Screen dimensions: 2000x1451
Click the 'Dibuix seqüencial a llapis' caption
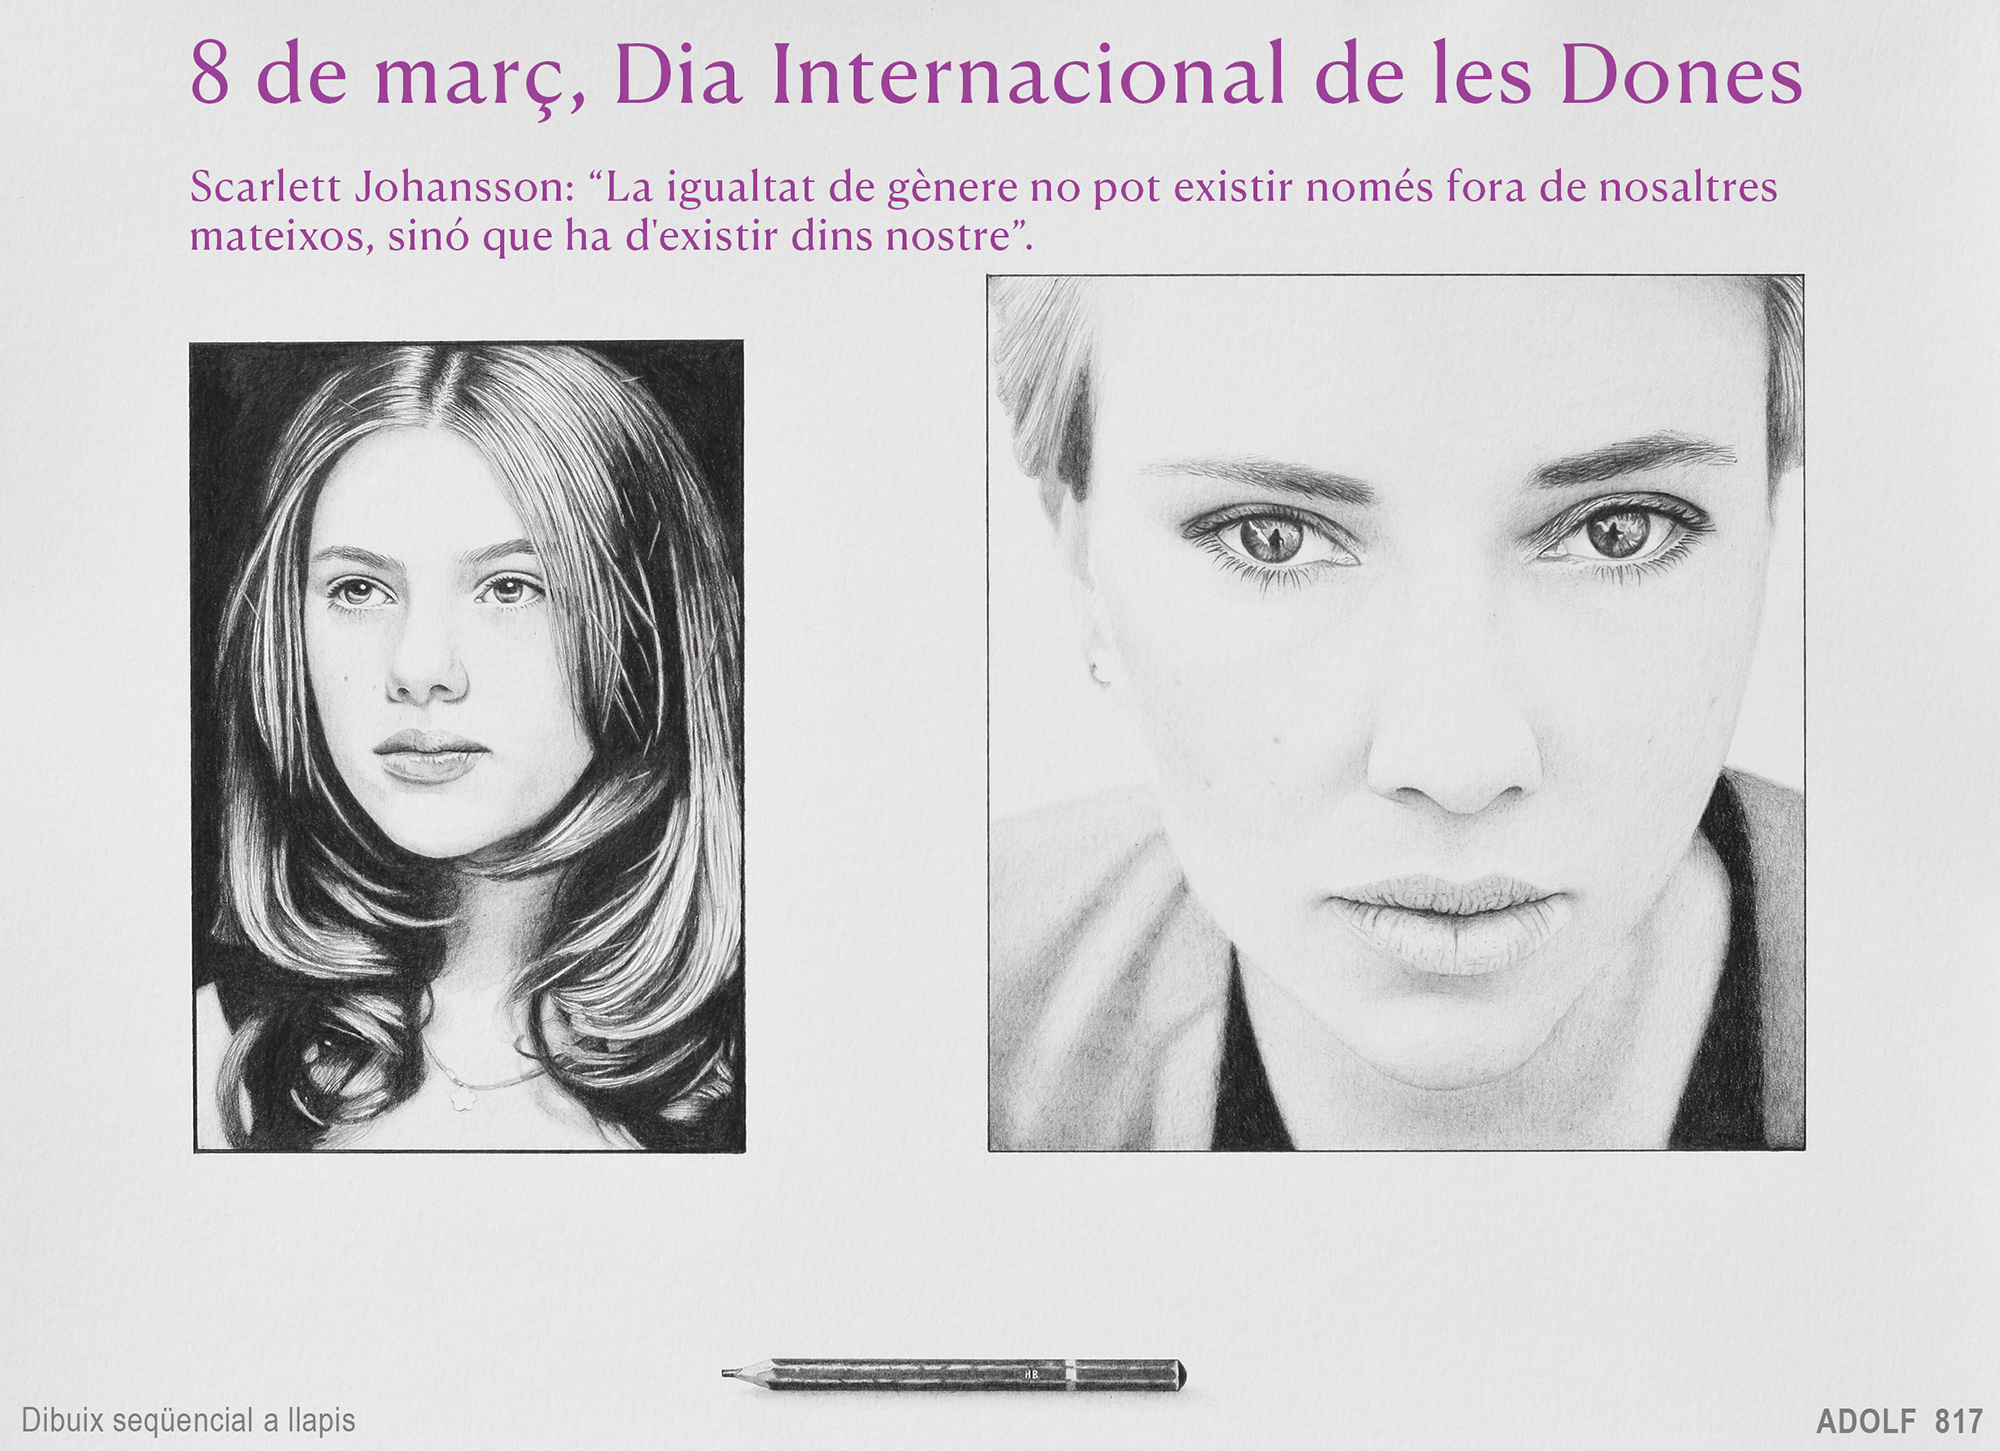point(188,1420)
